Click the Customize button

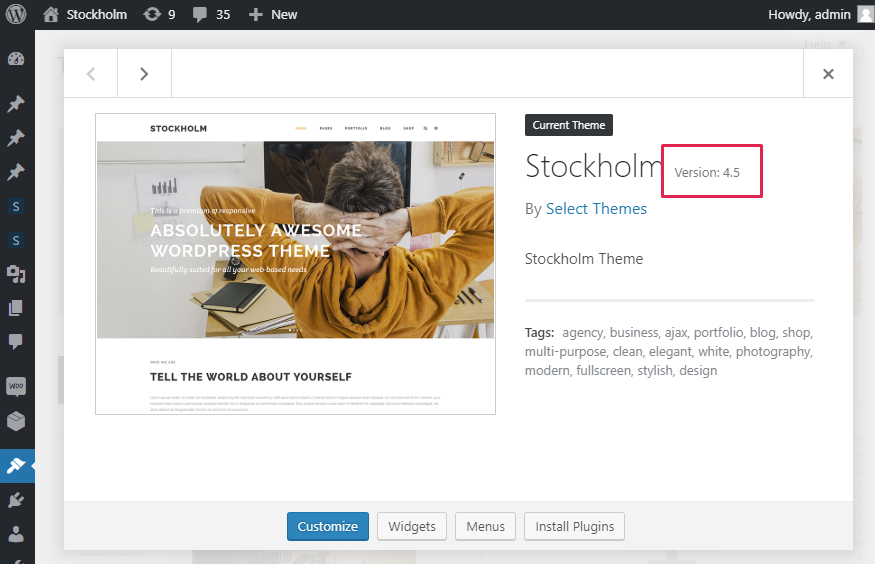pyautogui.click(x=328, y=526)
